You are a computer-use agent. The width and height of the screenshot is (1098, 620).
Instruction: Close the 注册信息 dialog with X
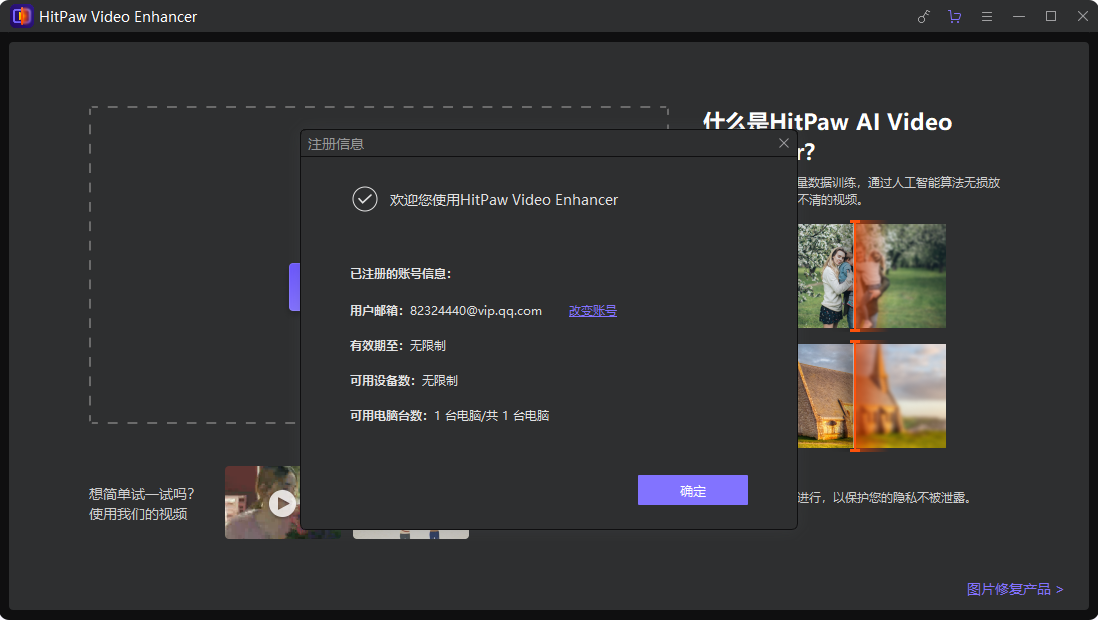point(784,143)
